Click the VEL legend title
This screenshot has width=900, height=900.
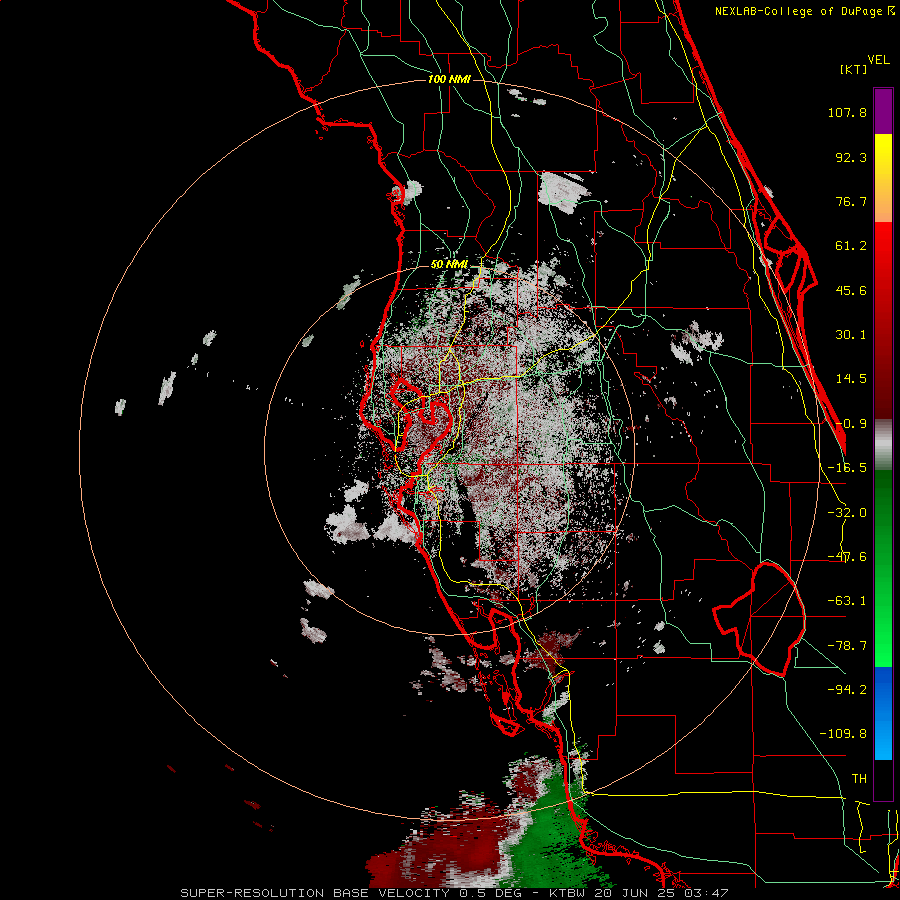coord(878,60)
